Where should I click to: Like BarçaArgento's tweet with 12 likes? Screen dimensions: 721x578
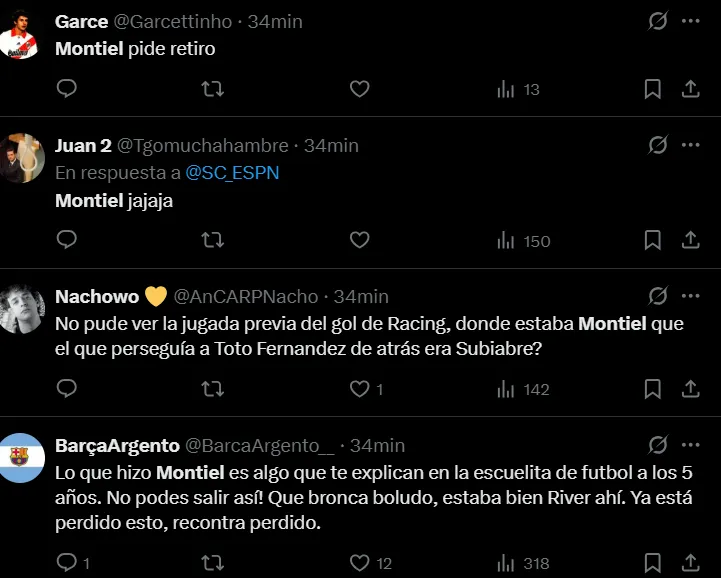click(x=359, y=563)
